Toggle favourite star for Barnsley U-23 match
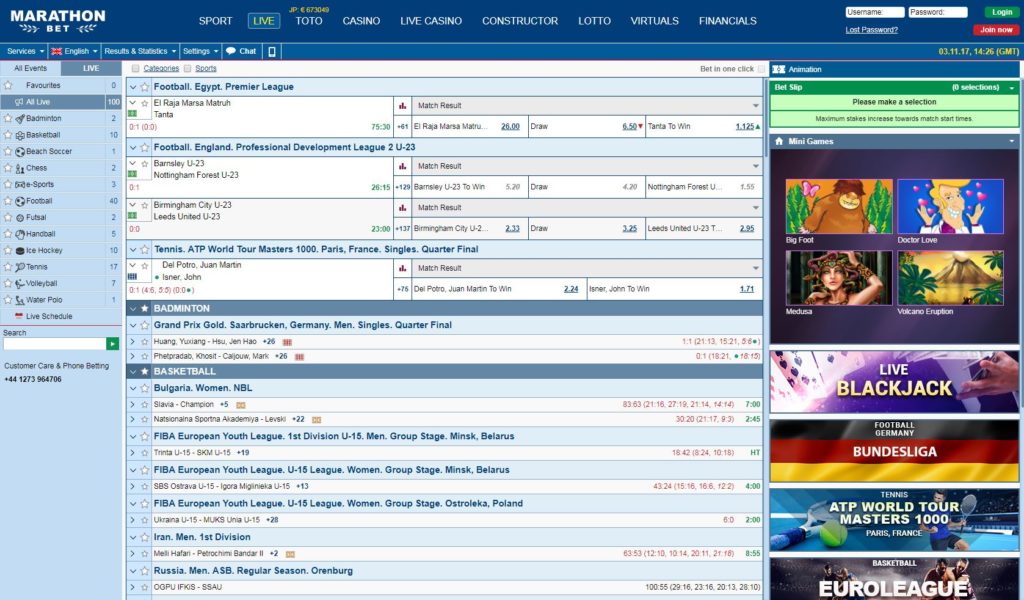The height and width of the screenshot is (600, 1024). (144, 163)
